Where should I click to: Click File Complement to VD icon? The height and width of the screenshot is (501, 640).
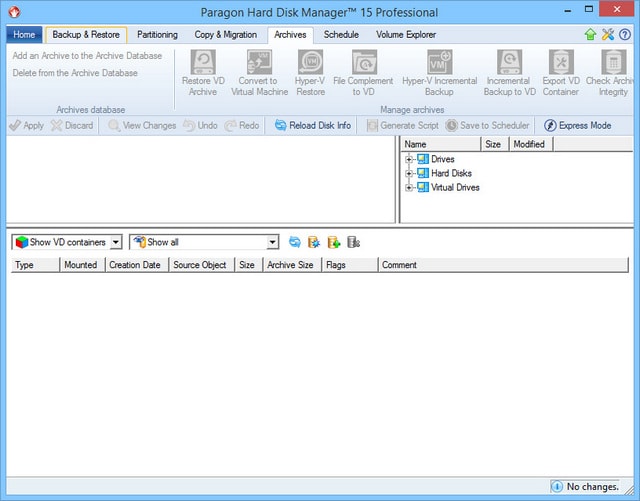pyautogui.click(x=363, y=64)
